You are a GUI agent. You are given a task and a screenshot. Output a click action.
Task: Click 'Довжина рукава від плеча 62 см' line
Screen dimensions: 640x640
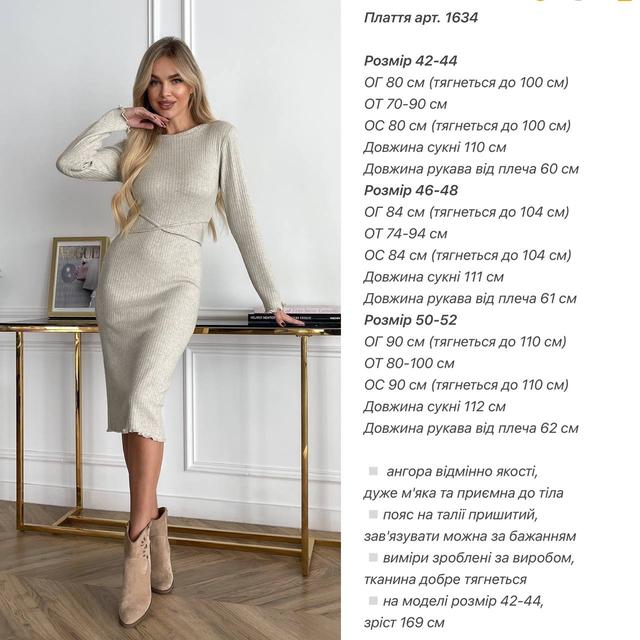(x=471, y=428)
